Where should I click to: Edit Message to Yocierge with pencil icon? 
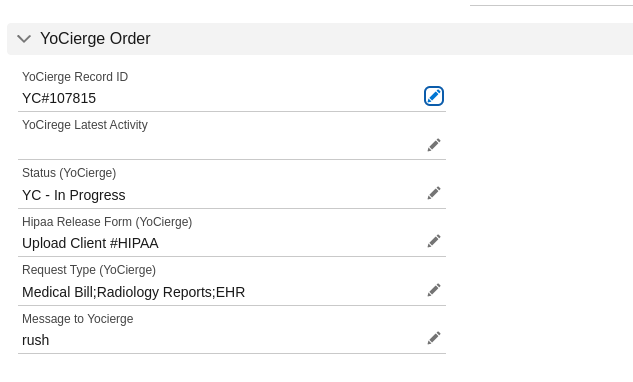(x=434, y=338)
